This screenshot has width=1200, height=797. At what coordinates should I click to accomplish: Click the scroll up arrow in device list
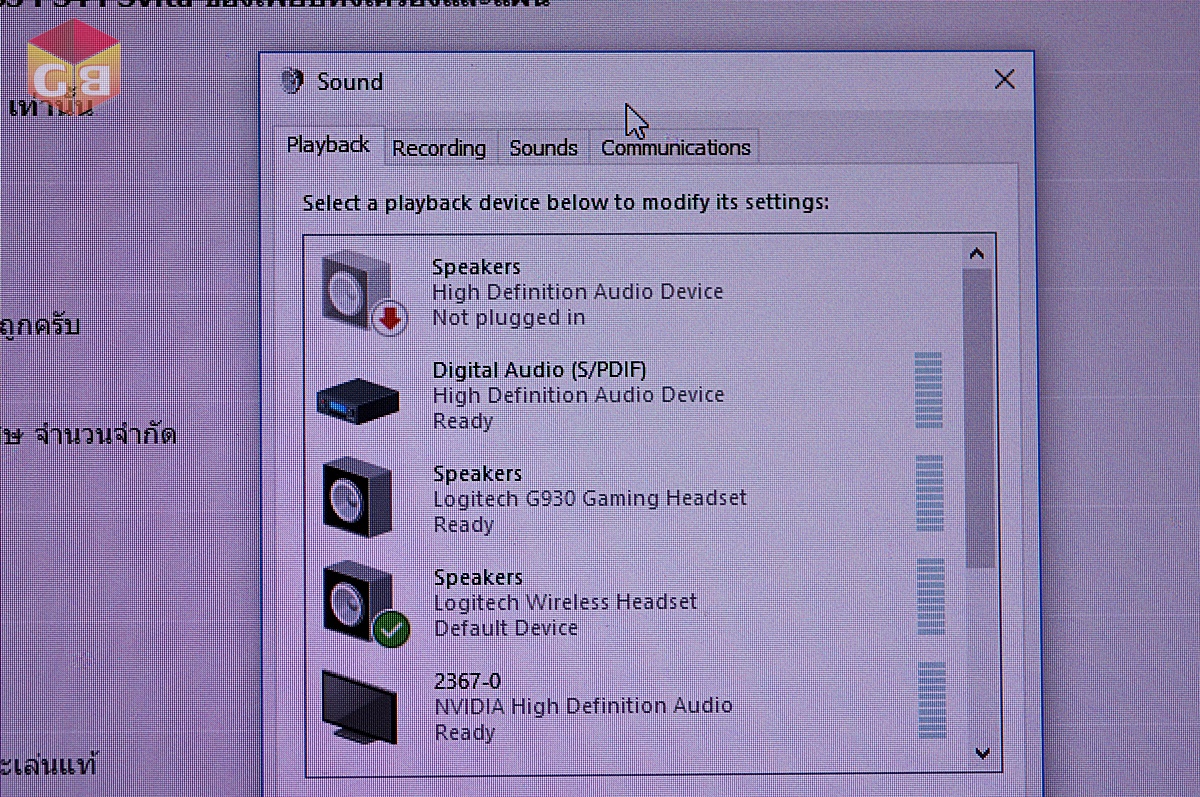[x=978, y=254]
